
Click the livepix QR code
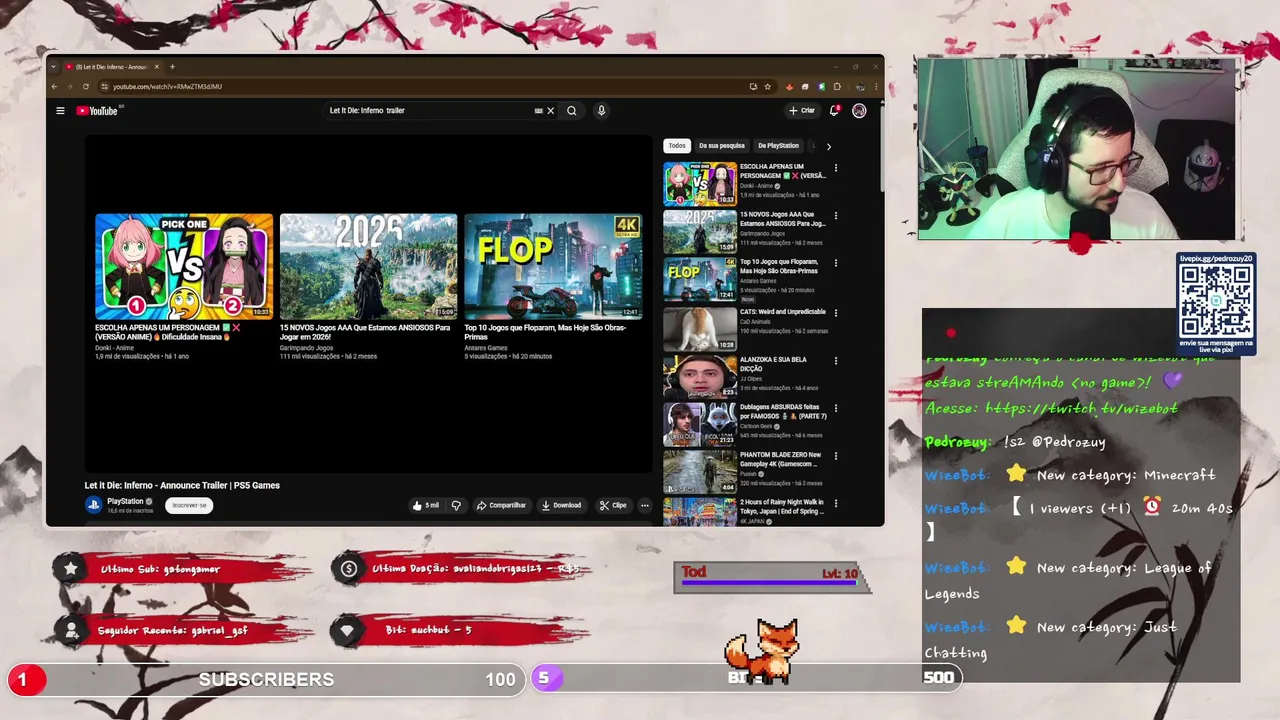(1216, 301)
